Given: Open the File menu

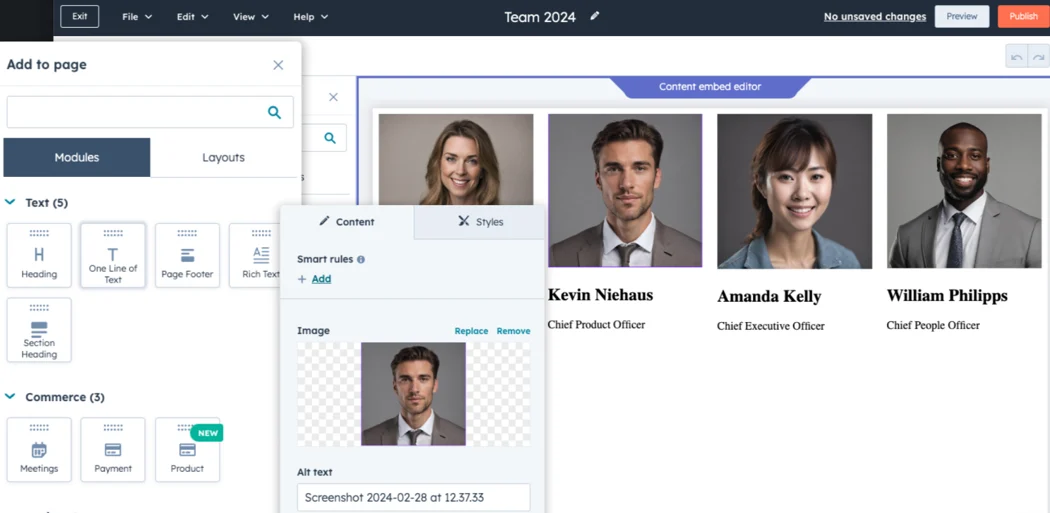Looking at the screenshot, I should click(137, 17).
